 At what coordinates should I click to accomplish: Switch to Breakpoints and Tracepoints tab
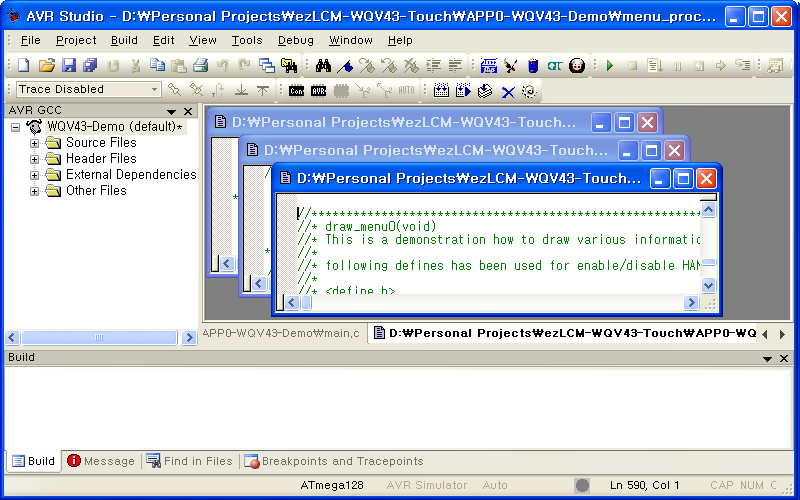click(334, 461)
